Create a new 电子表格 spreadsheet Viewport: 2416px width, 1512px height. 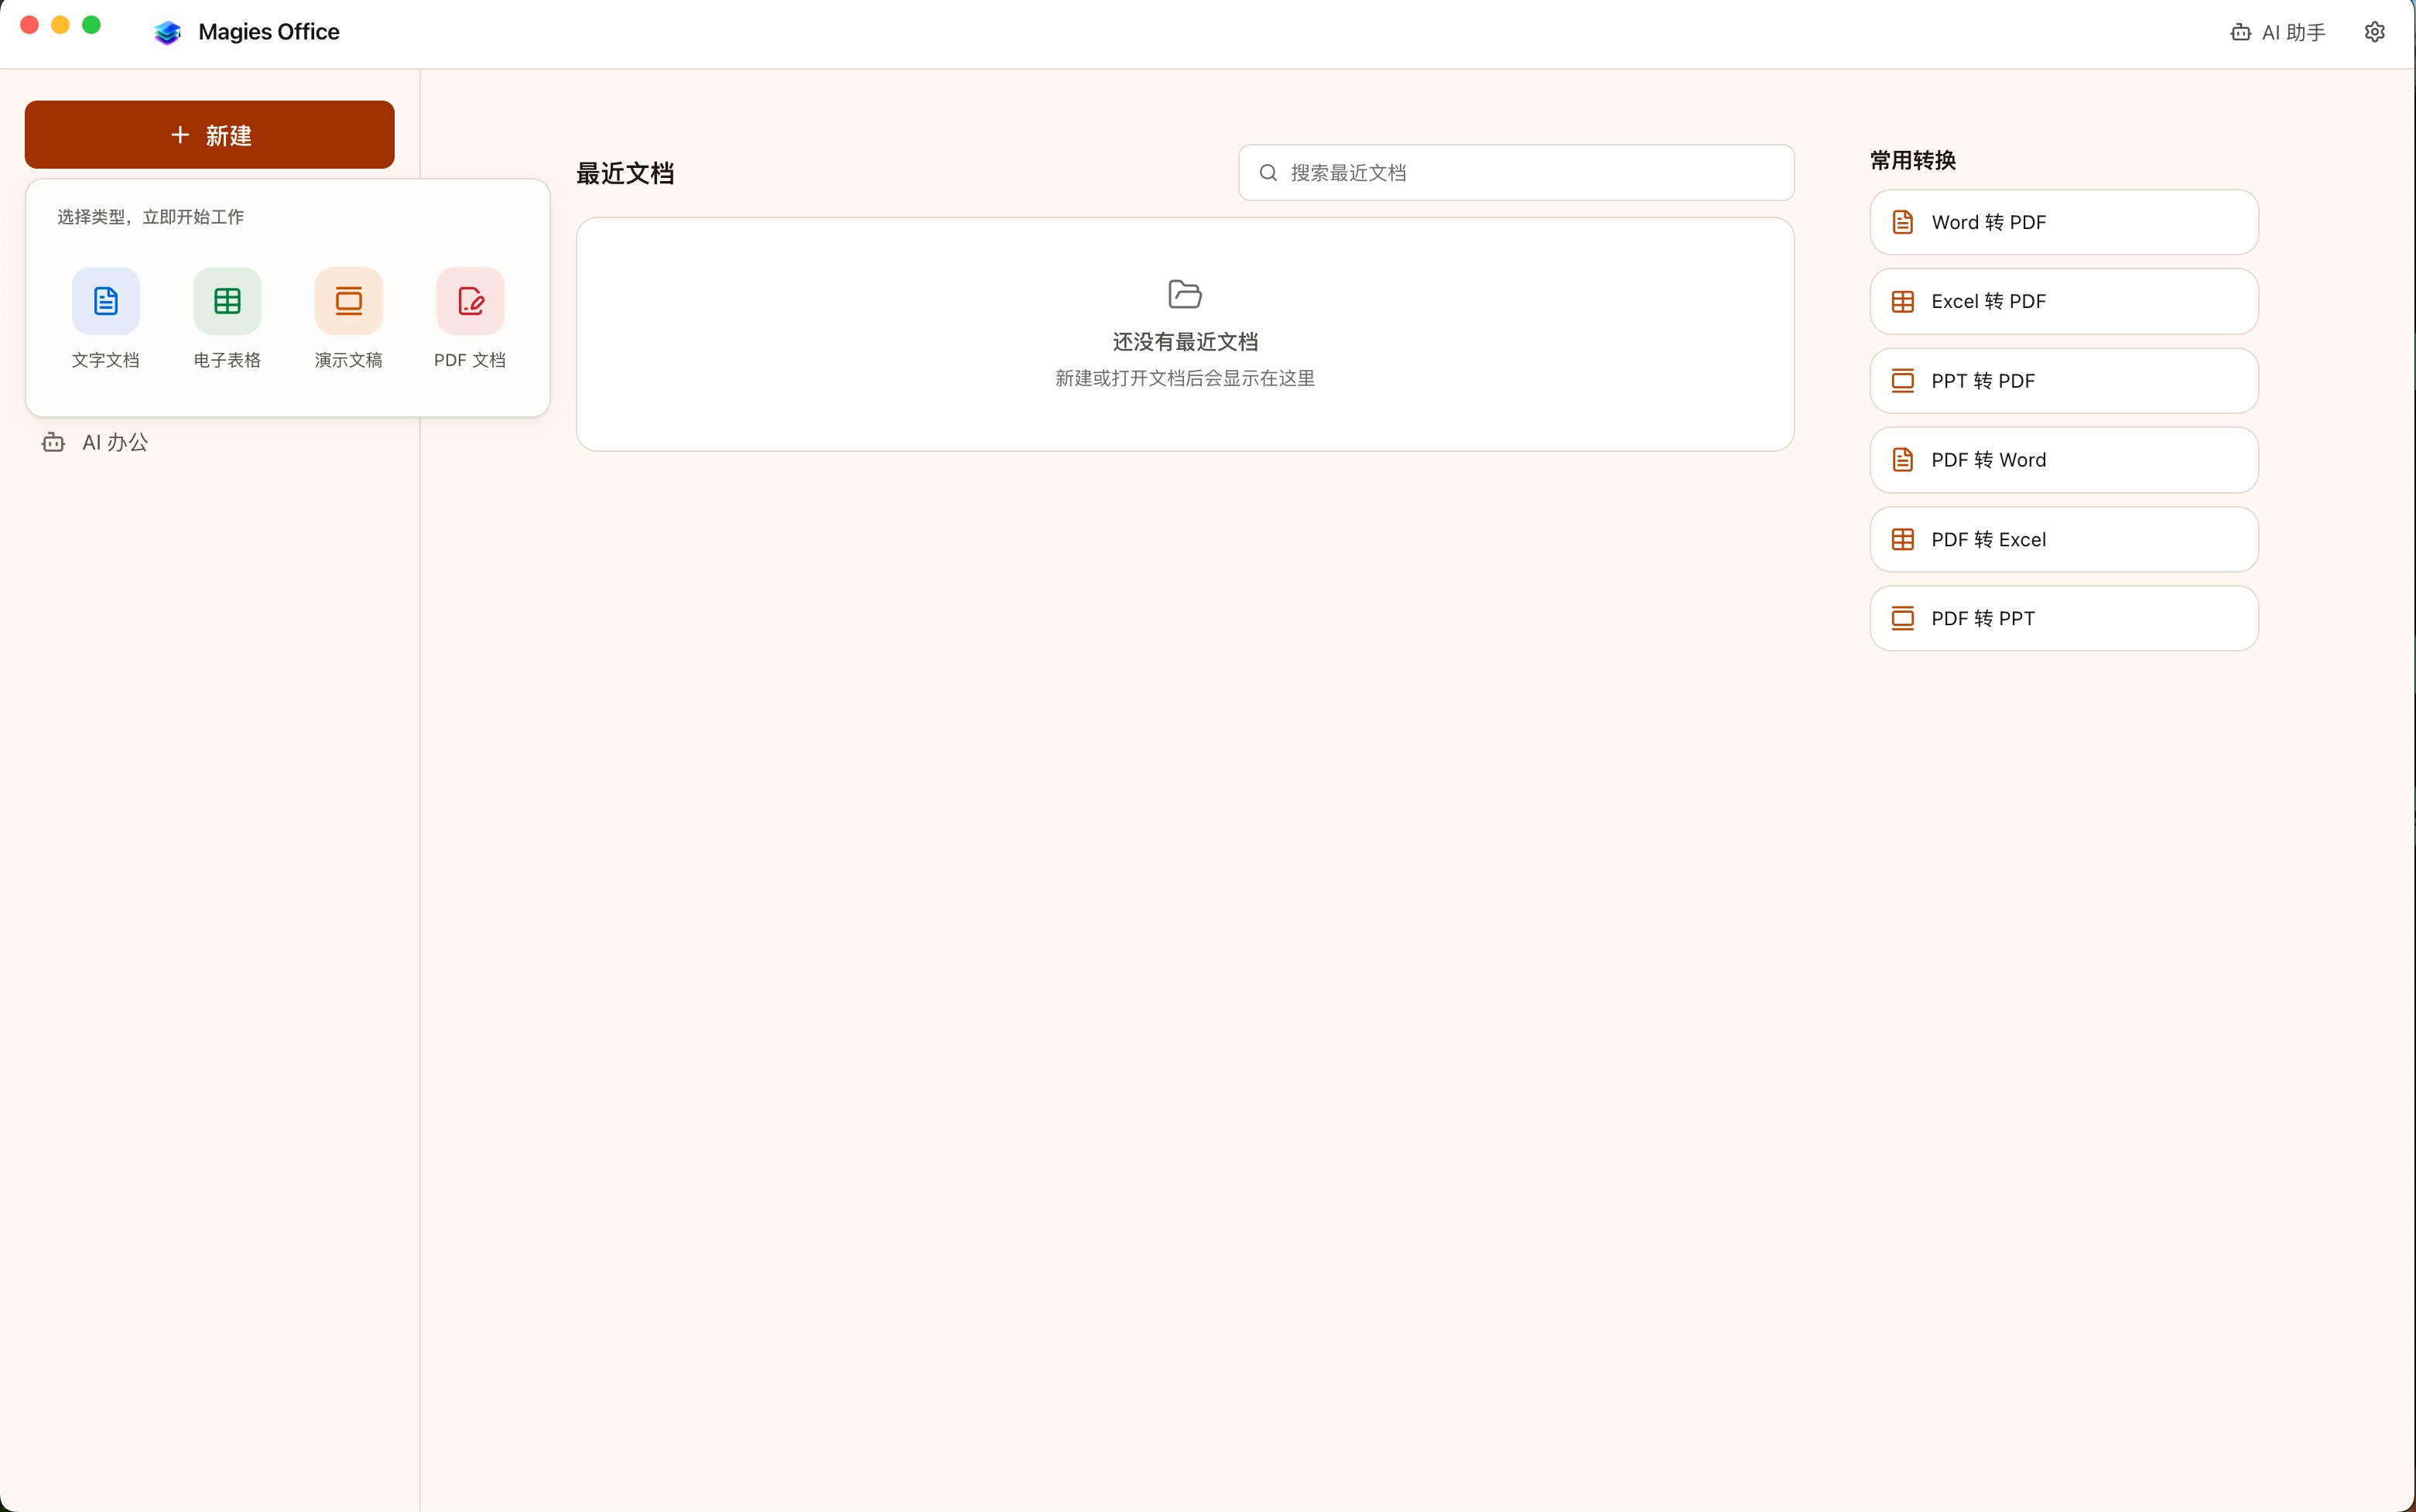pos(227,318)
